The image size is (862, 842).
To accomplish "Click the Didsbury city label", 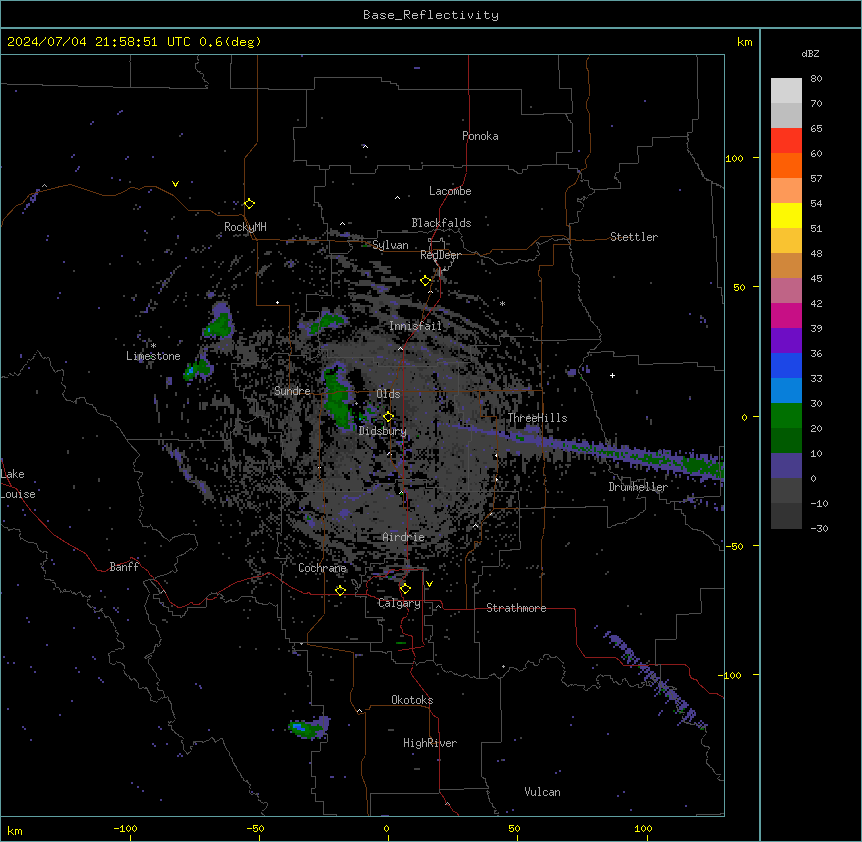I will click(x=383, y=431).
